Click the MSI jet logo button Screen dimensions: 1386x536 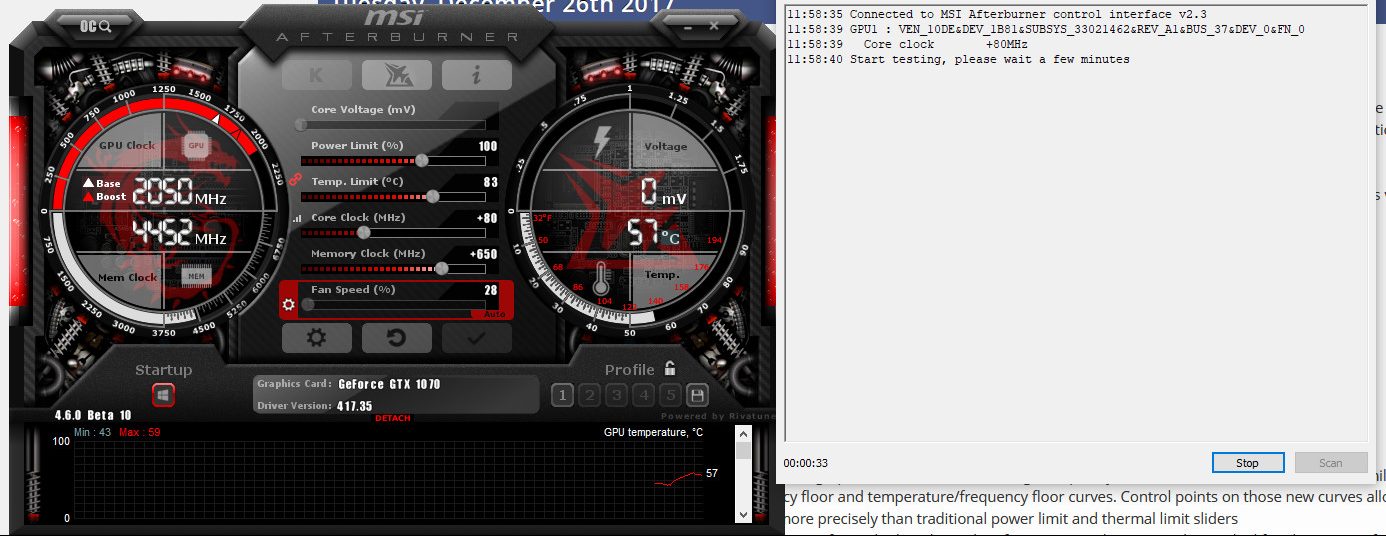(x=396, y=75)
